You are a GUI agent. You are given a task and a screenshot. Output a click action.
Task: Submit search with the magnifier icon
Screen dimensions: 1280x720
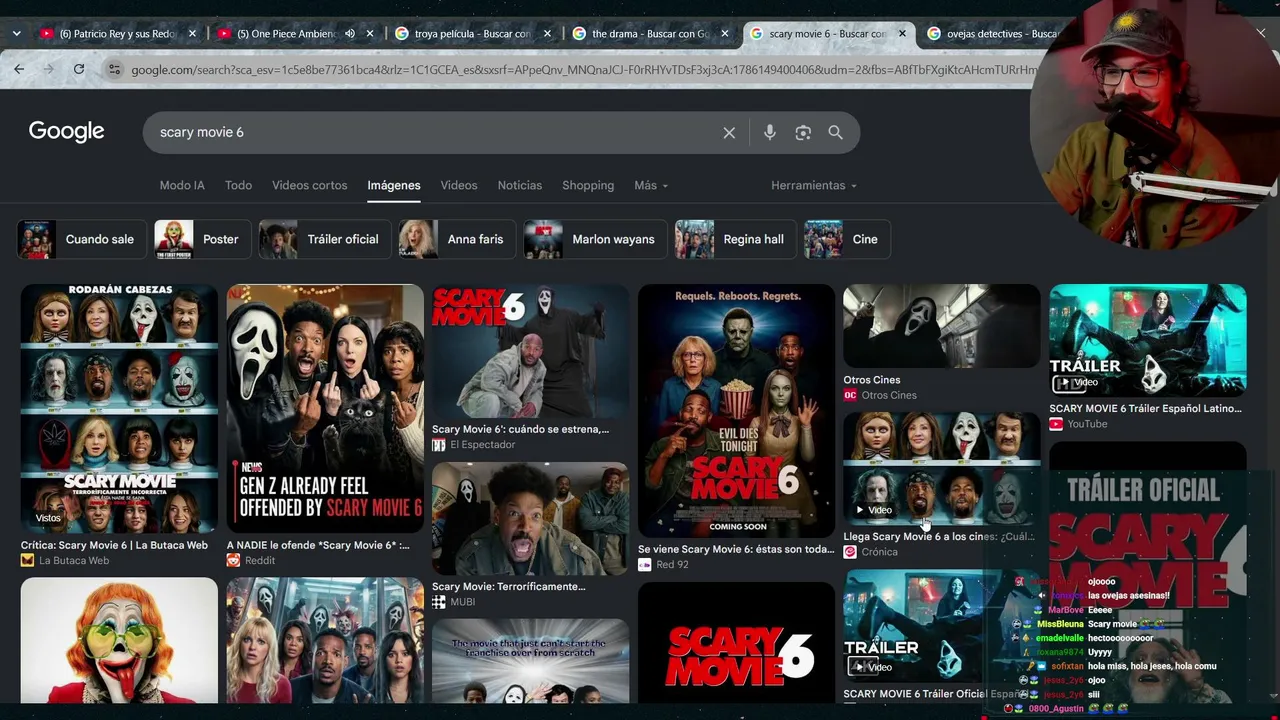point(835,133)
